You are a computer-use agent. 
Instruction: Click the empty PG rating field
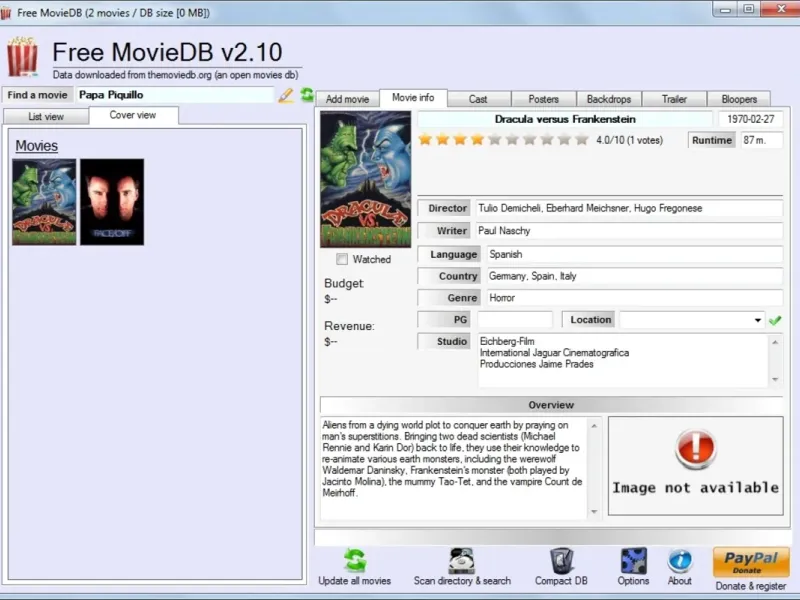(515, 320)
